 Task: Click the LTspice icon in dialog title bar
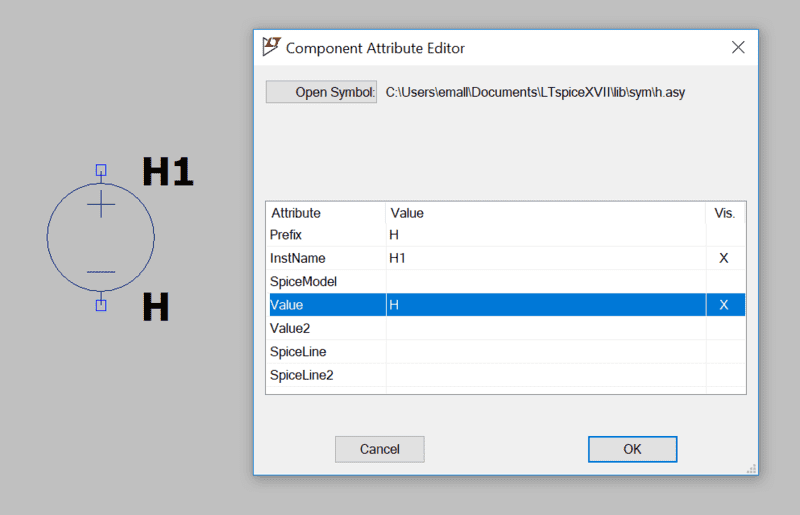tap(271, 47)
